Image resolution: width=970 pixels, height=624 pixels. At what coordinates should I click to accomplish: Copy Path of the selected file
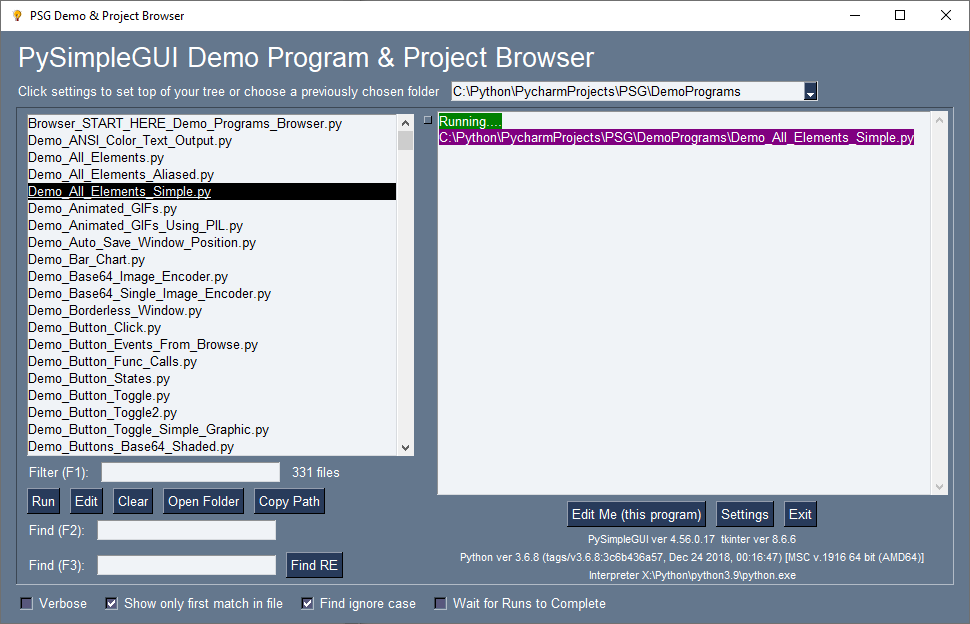[x=289, y=501]
